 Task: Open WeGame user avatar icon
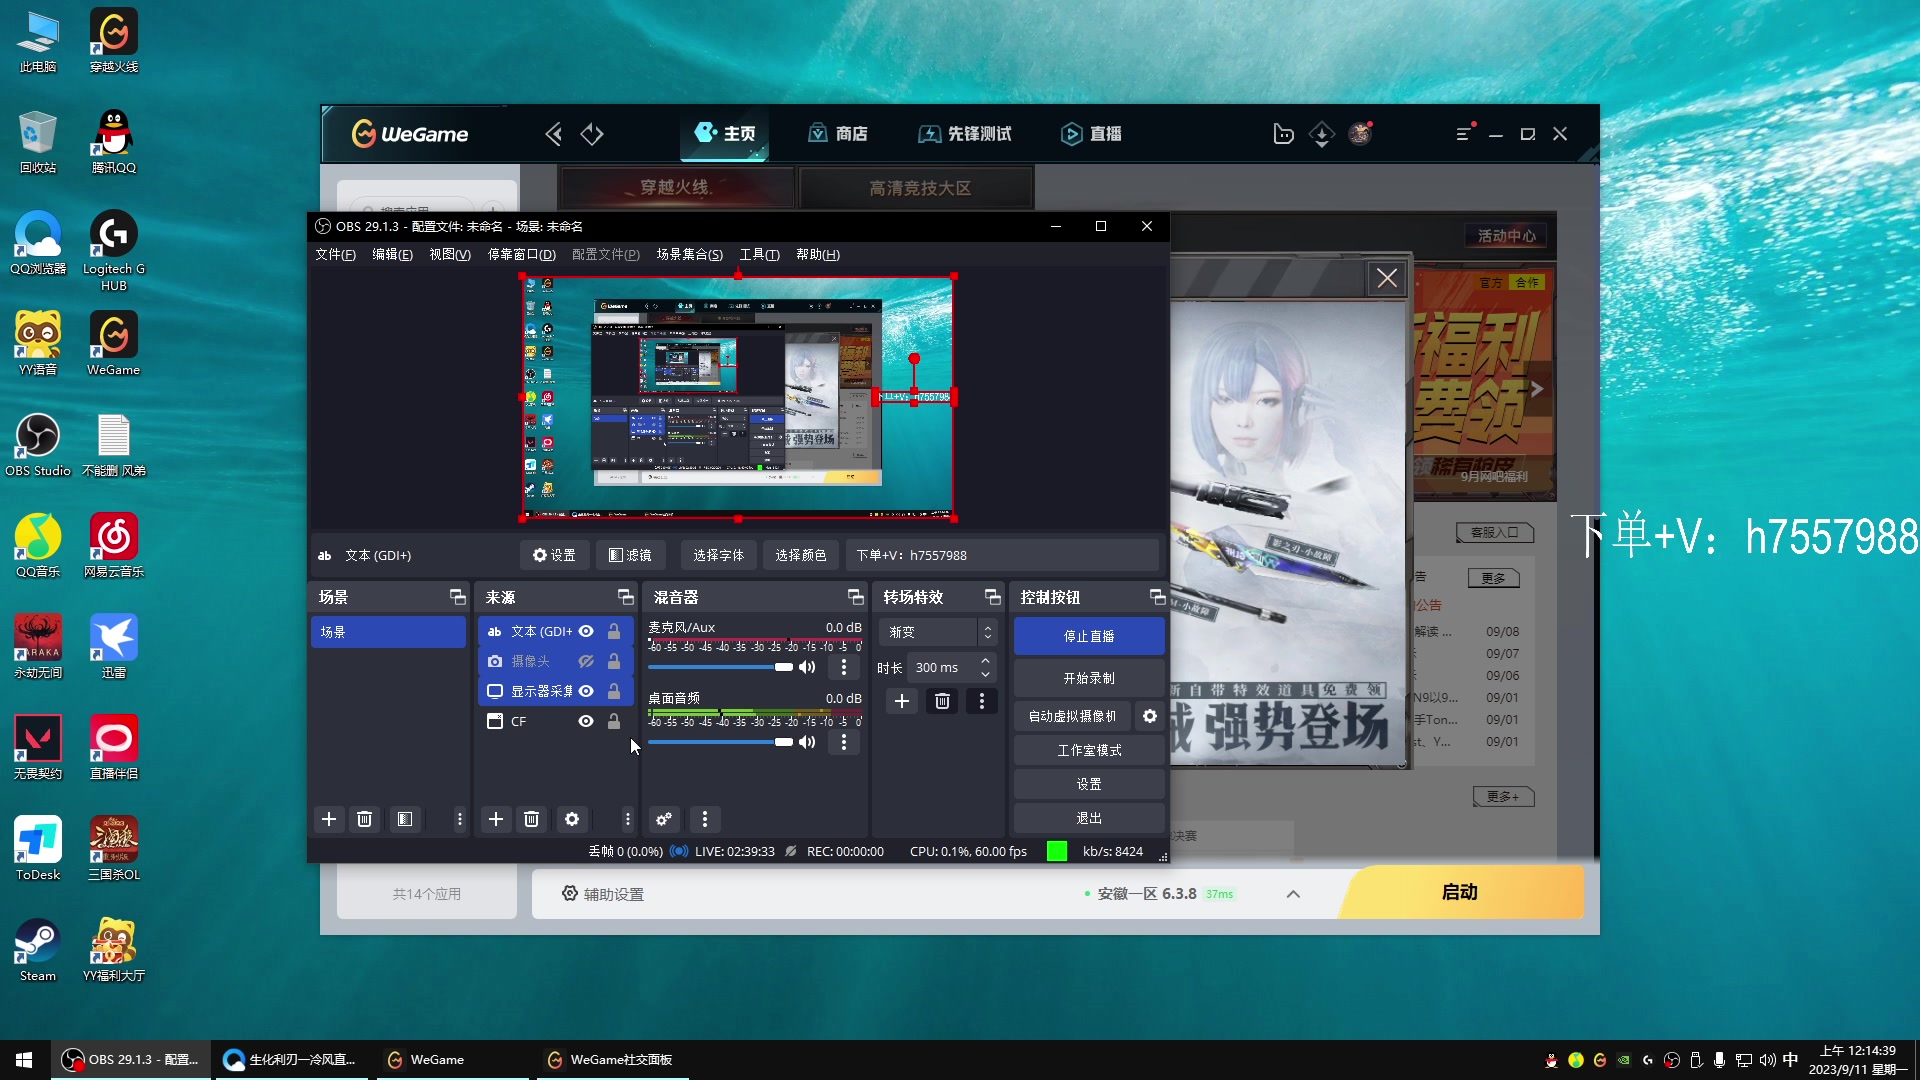(1360, 134)
